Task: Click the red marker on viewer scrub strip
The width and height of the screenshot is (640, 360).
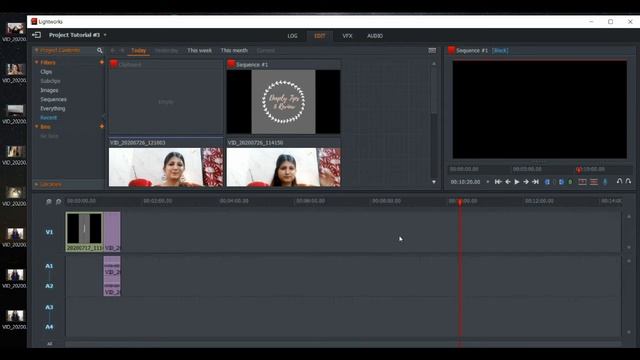Action: 579,169
